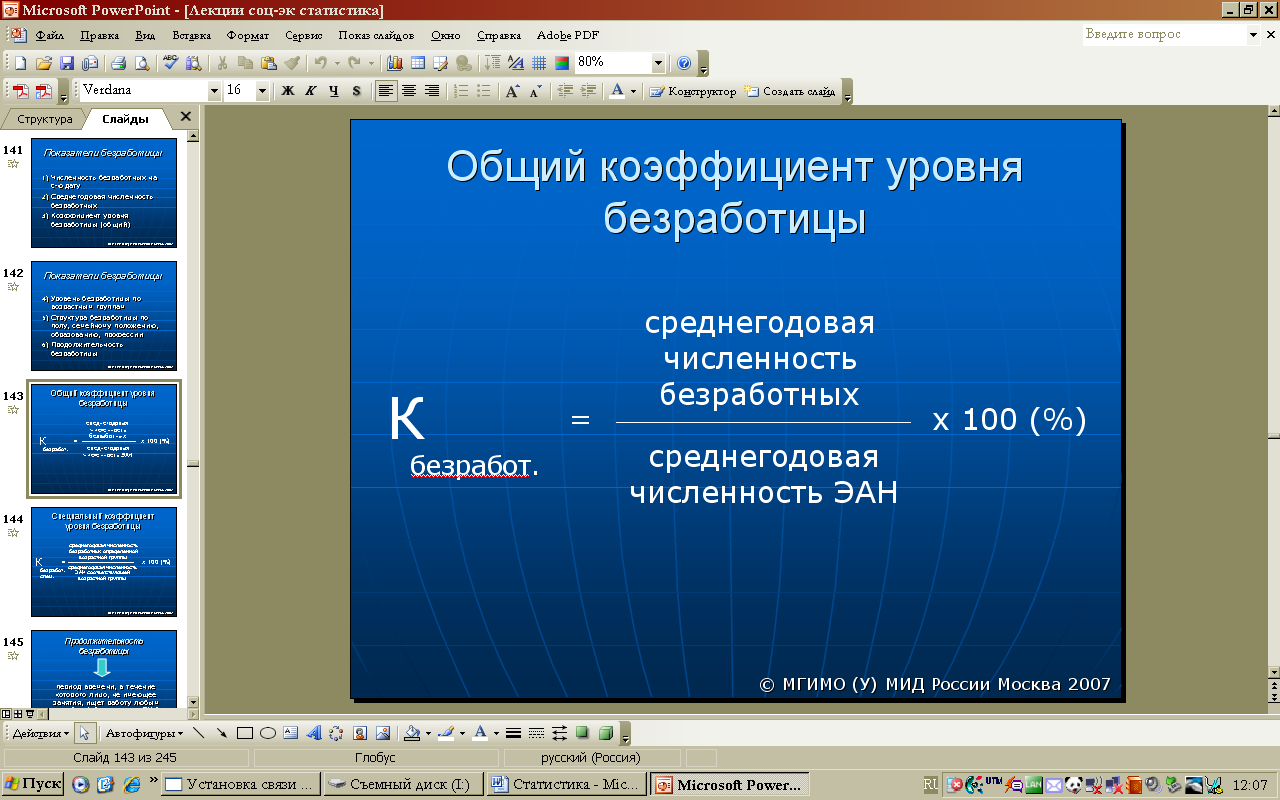Switch to the Структура tab

pyautogui.click(x=44, y=119)
